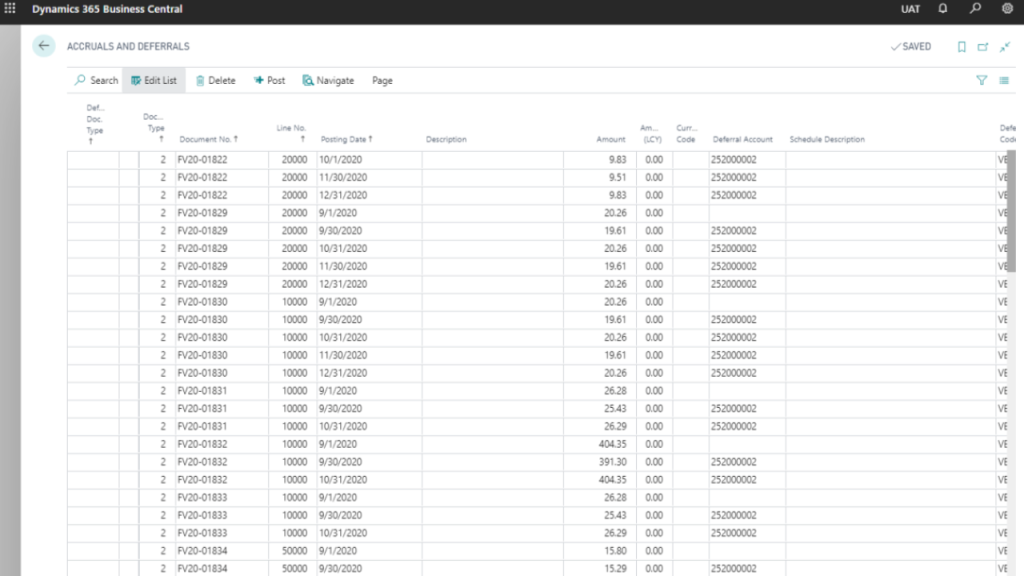This screenshot has height=576, width=1024.
Task: Open the Navigate menu
Action: [328, 80]
